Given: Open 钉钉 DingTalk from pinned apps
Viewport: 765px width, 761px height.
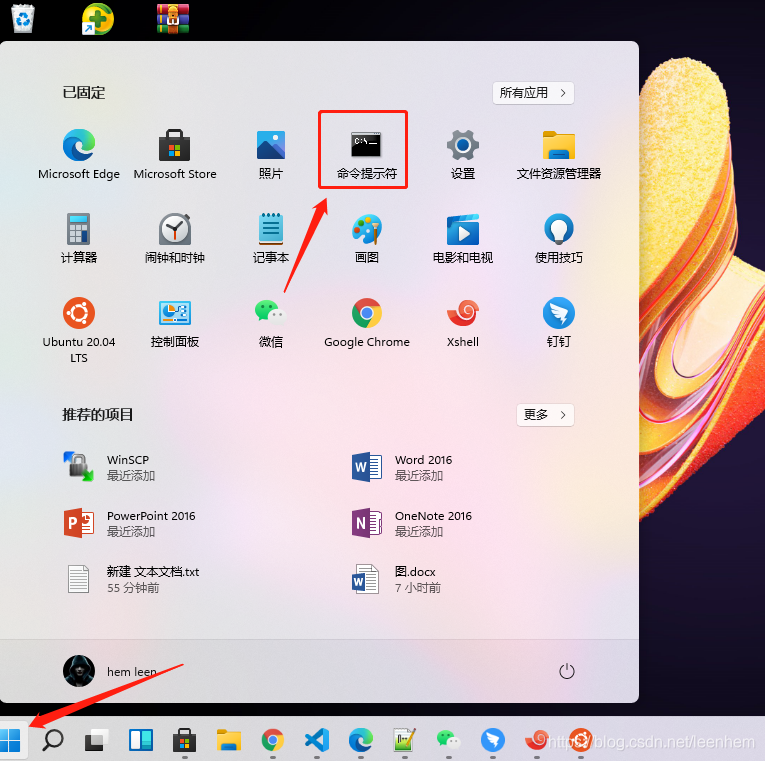Looking at the screenshot, I should pos(559,322).
